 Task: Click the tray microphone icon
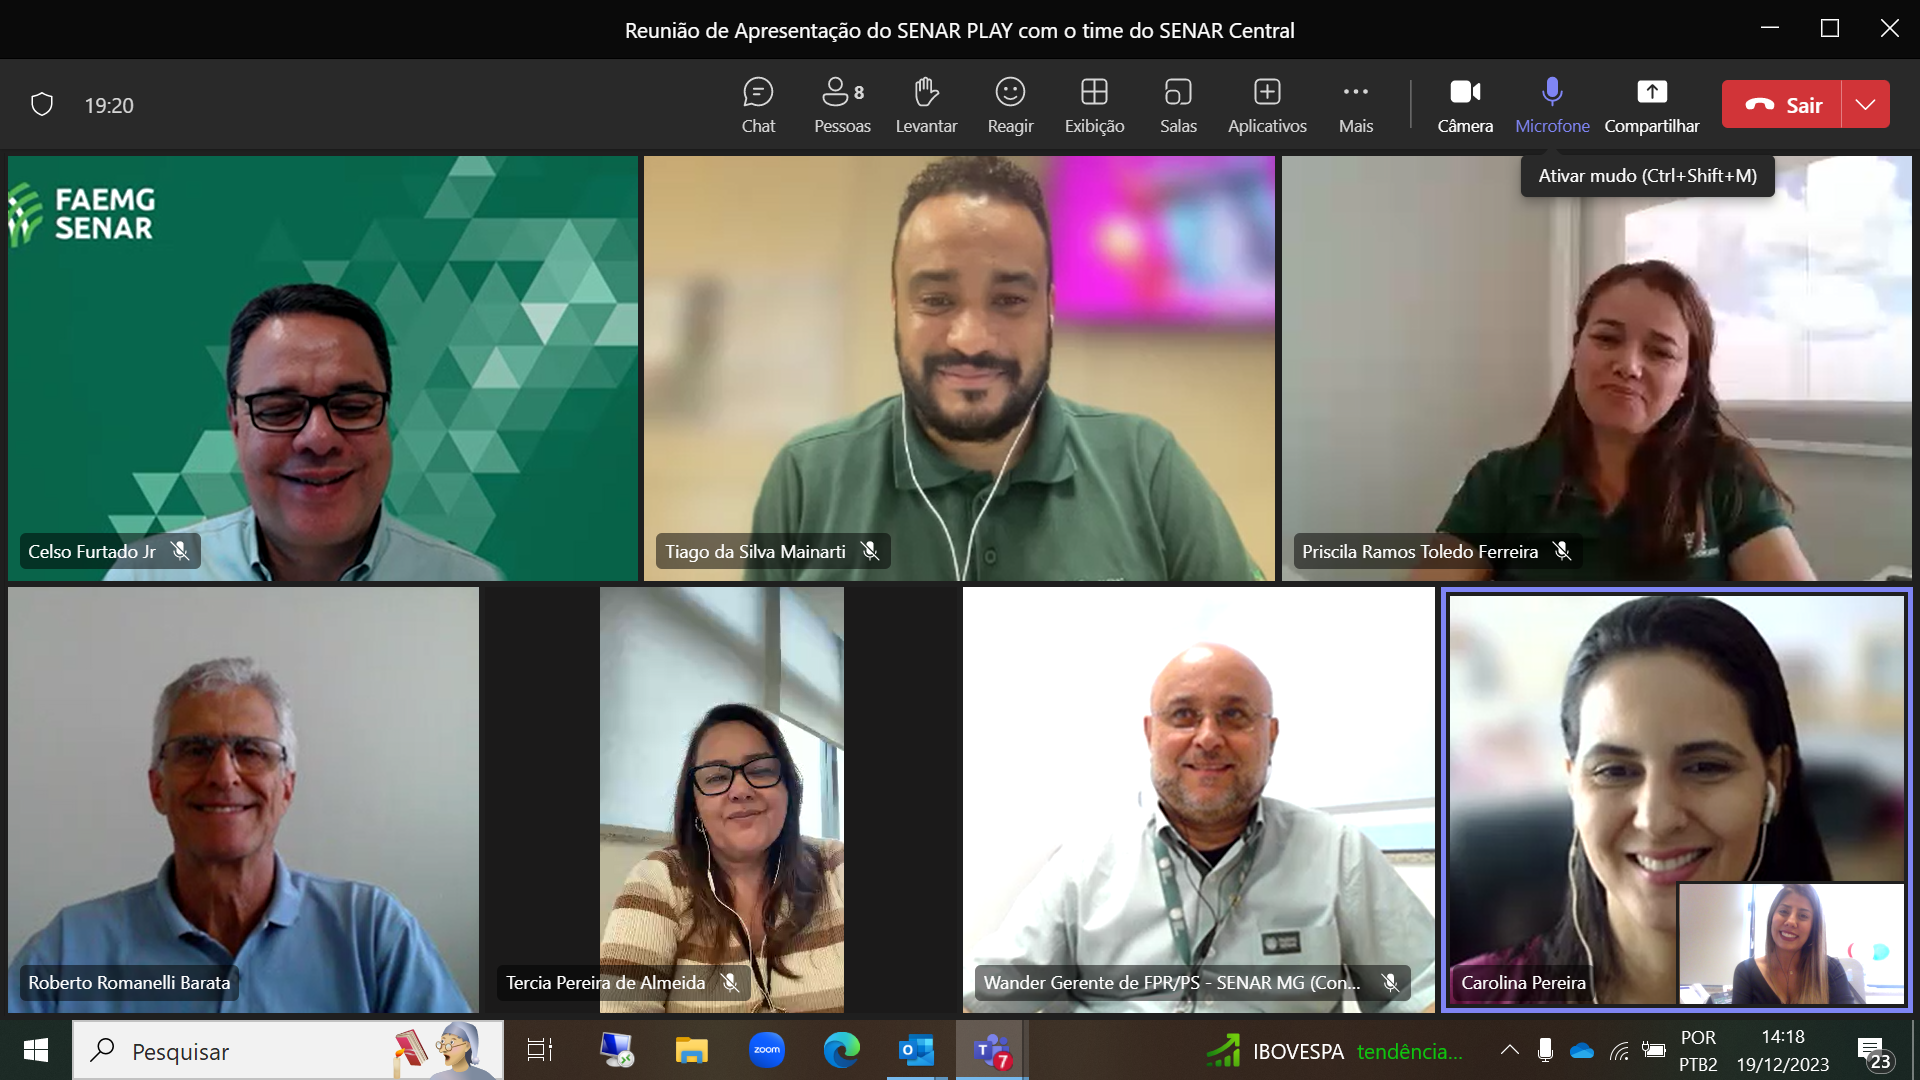tap(1545, 1050)
